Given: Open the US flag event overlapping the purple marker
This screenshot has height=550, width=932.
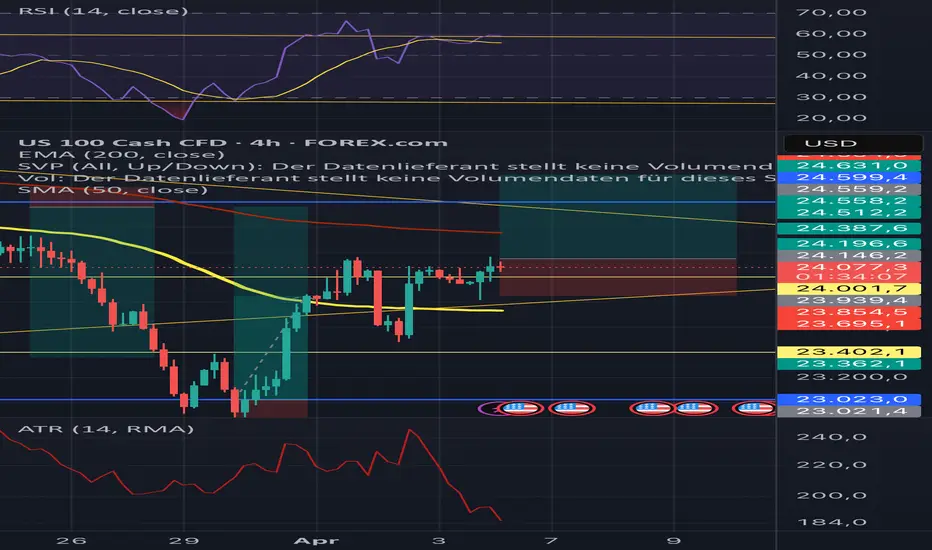Looking at the screenshot, I should [x=521, y=408].
